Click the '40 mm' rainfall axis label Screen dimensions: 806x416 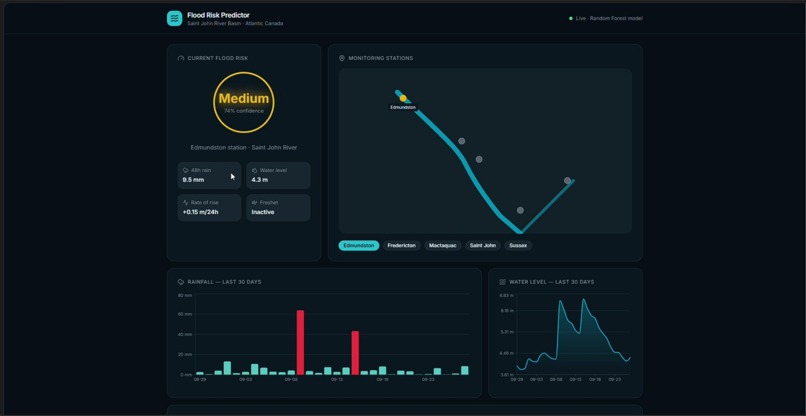pyautogui.click(x=185, y=334)
